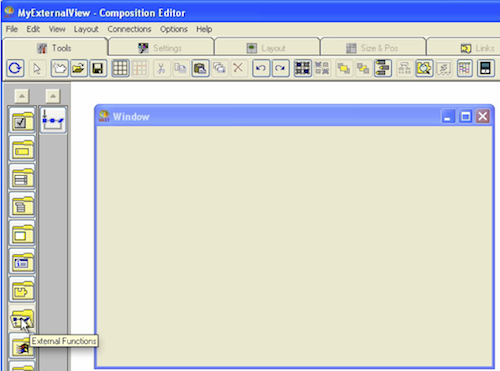Viewport: 500px width, 371px height.
Task: Click the faded icon right of the magnifier
Action: coord(444,68)
